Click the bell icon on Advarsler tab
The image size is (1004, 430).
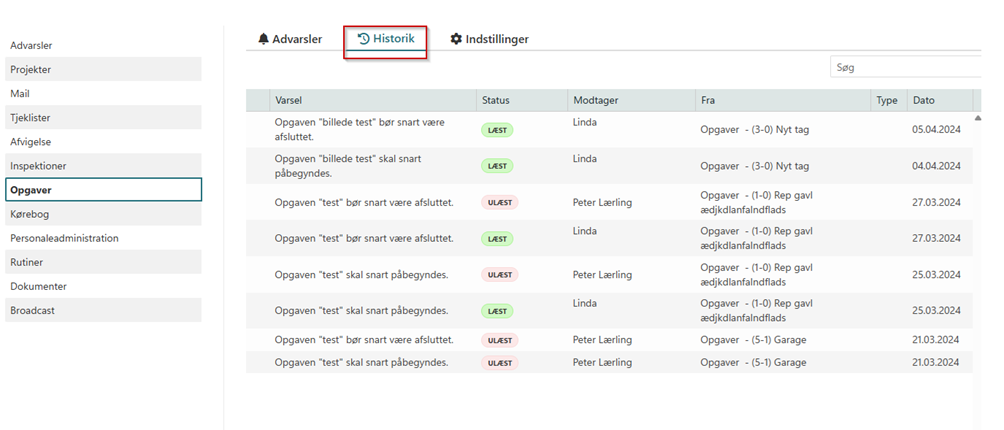coord(264,40)
